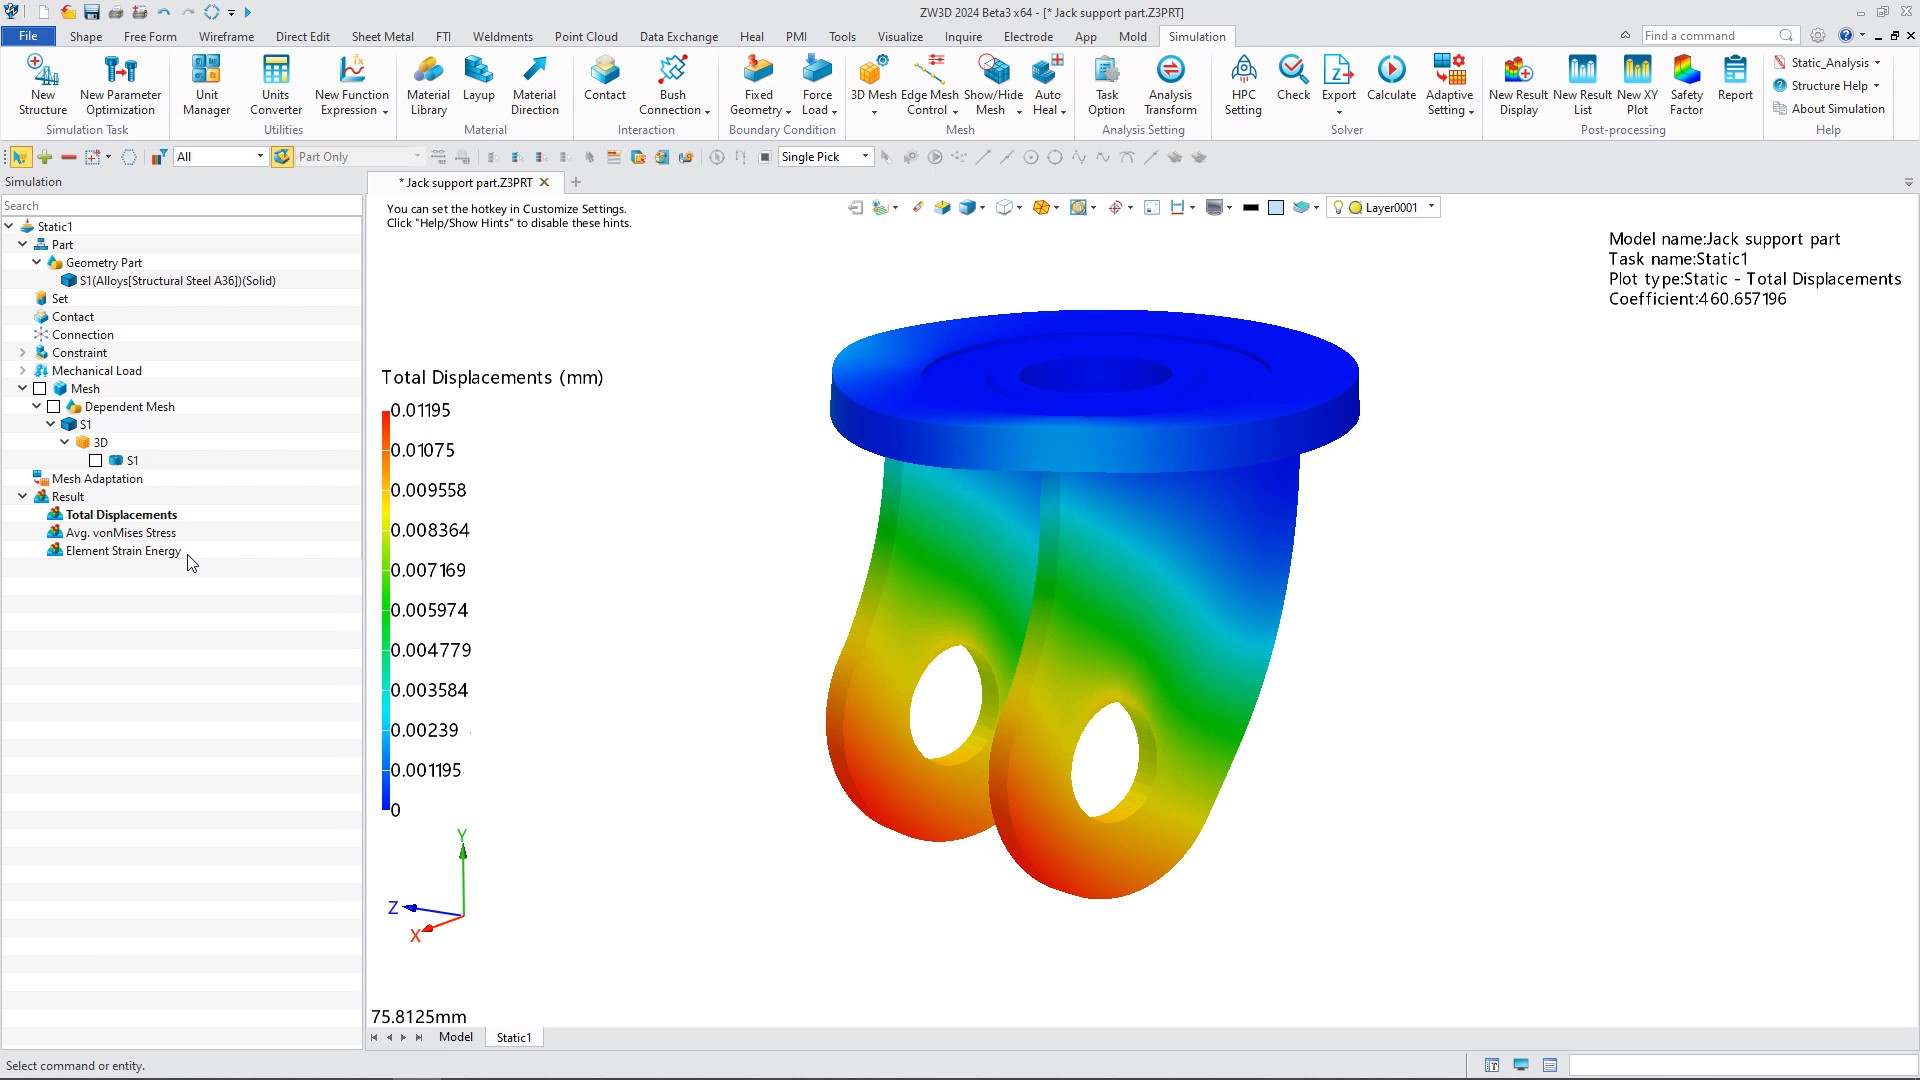This screenshot has width=1920, height=1080.
Task: Select the Fixed Geometry boundary condition
Action: click(x=758, y=85)
